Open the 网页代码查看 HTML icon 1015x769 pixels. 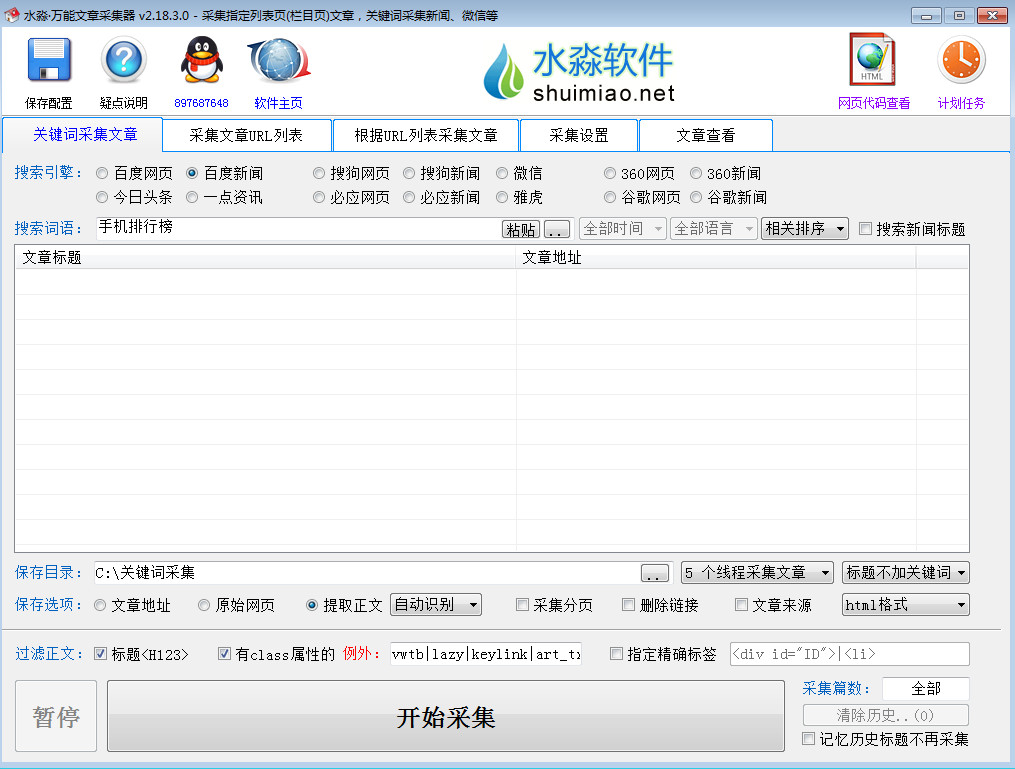[873, 60]
